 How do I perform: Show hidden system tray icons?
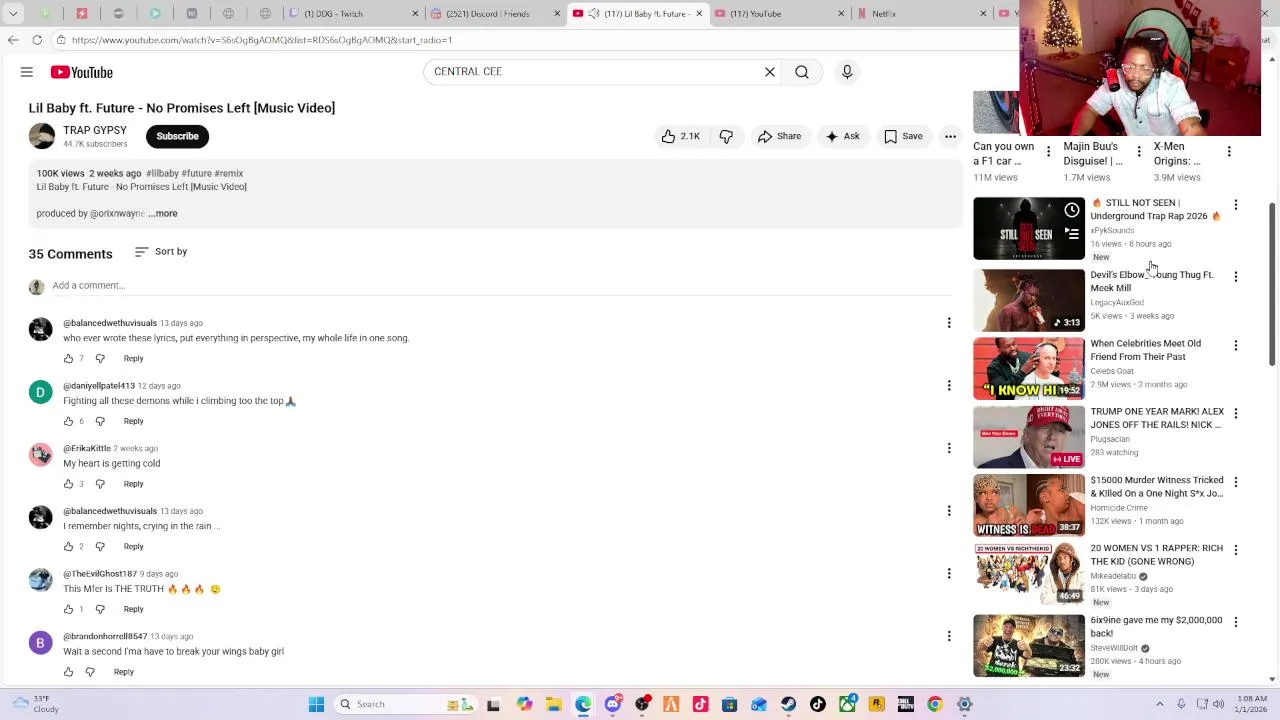[x=1160, y=704]
